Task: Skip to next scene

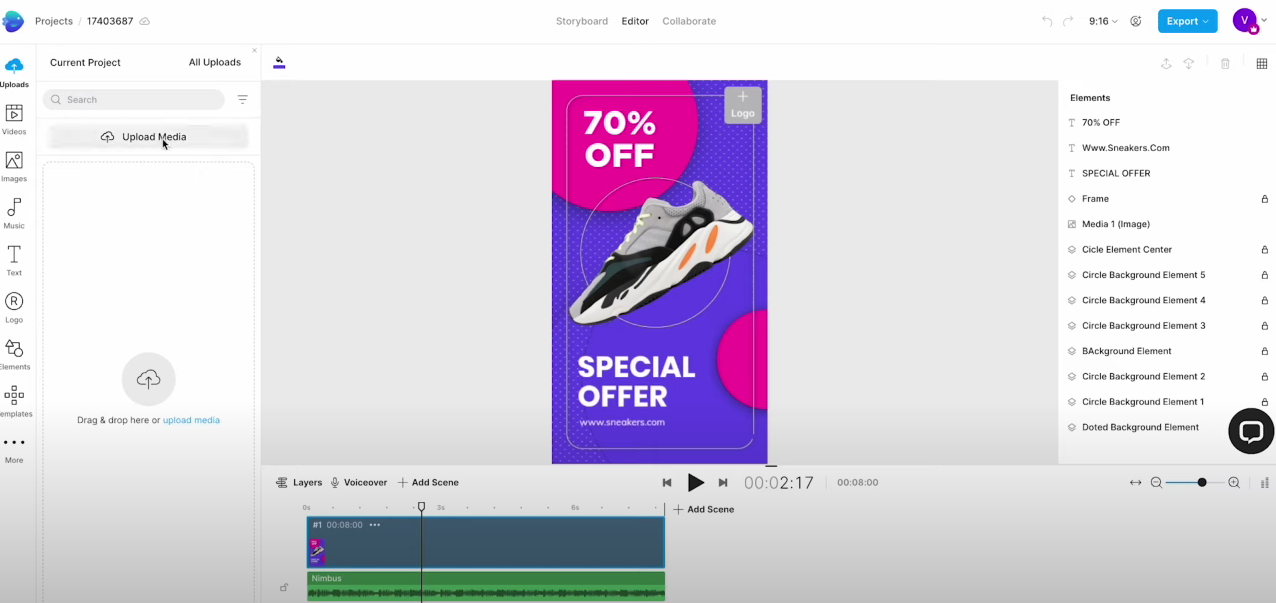Action: [x=723, y=483]
